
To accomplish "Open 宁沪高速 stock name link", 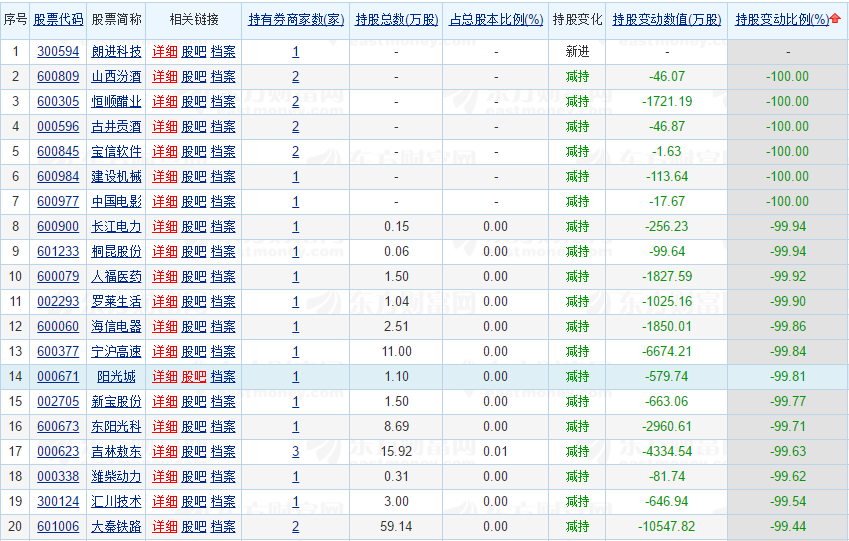I will 116,351.
